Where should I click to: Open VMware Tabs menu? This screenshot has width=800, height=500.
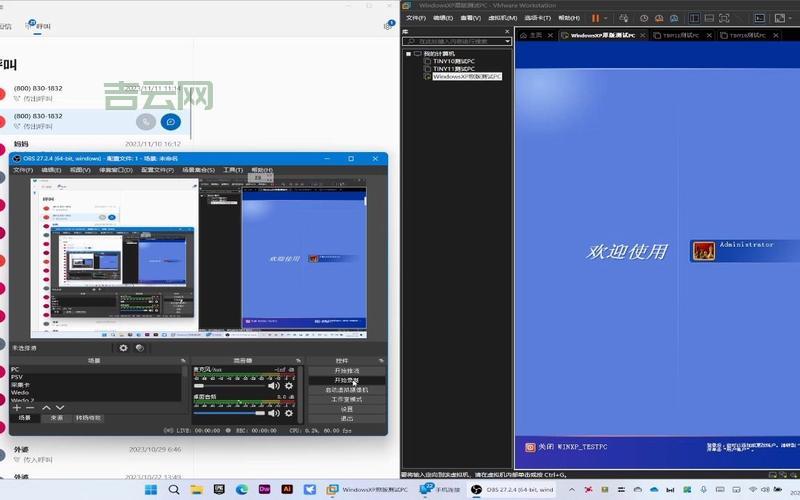click(x=538, y=18)
